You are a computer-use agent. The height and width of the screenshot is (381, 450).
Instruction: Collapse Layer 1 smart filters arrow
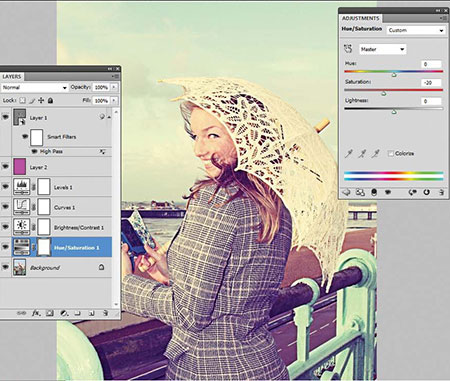109,117
